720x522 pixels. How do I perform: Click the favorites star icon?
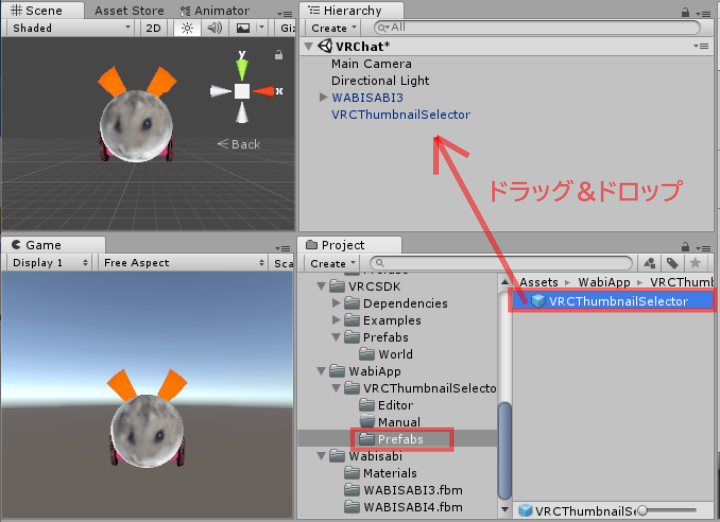(695, 263)
